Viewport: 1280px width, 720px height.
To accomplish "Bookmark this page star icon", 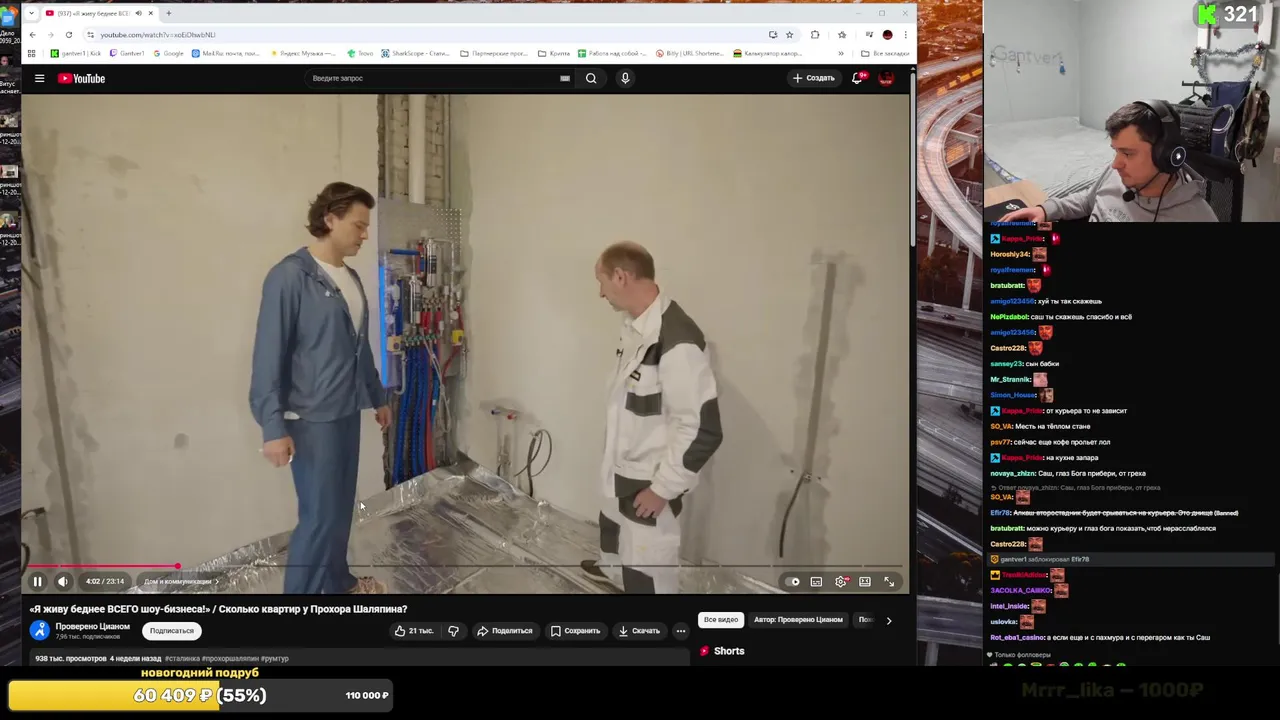I will click(x=789, y=35).
